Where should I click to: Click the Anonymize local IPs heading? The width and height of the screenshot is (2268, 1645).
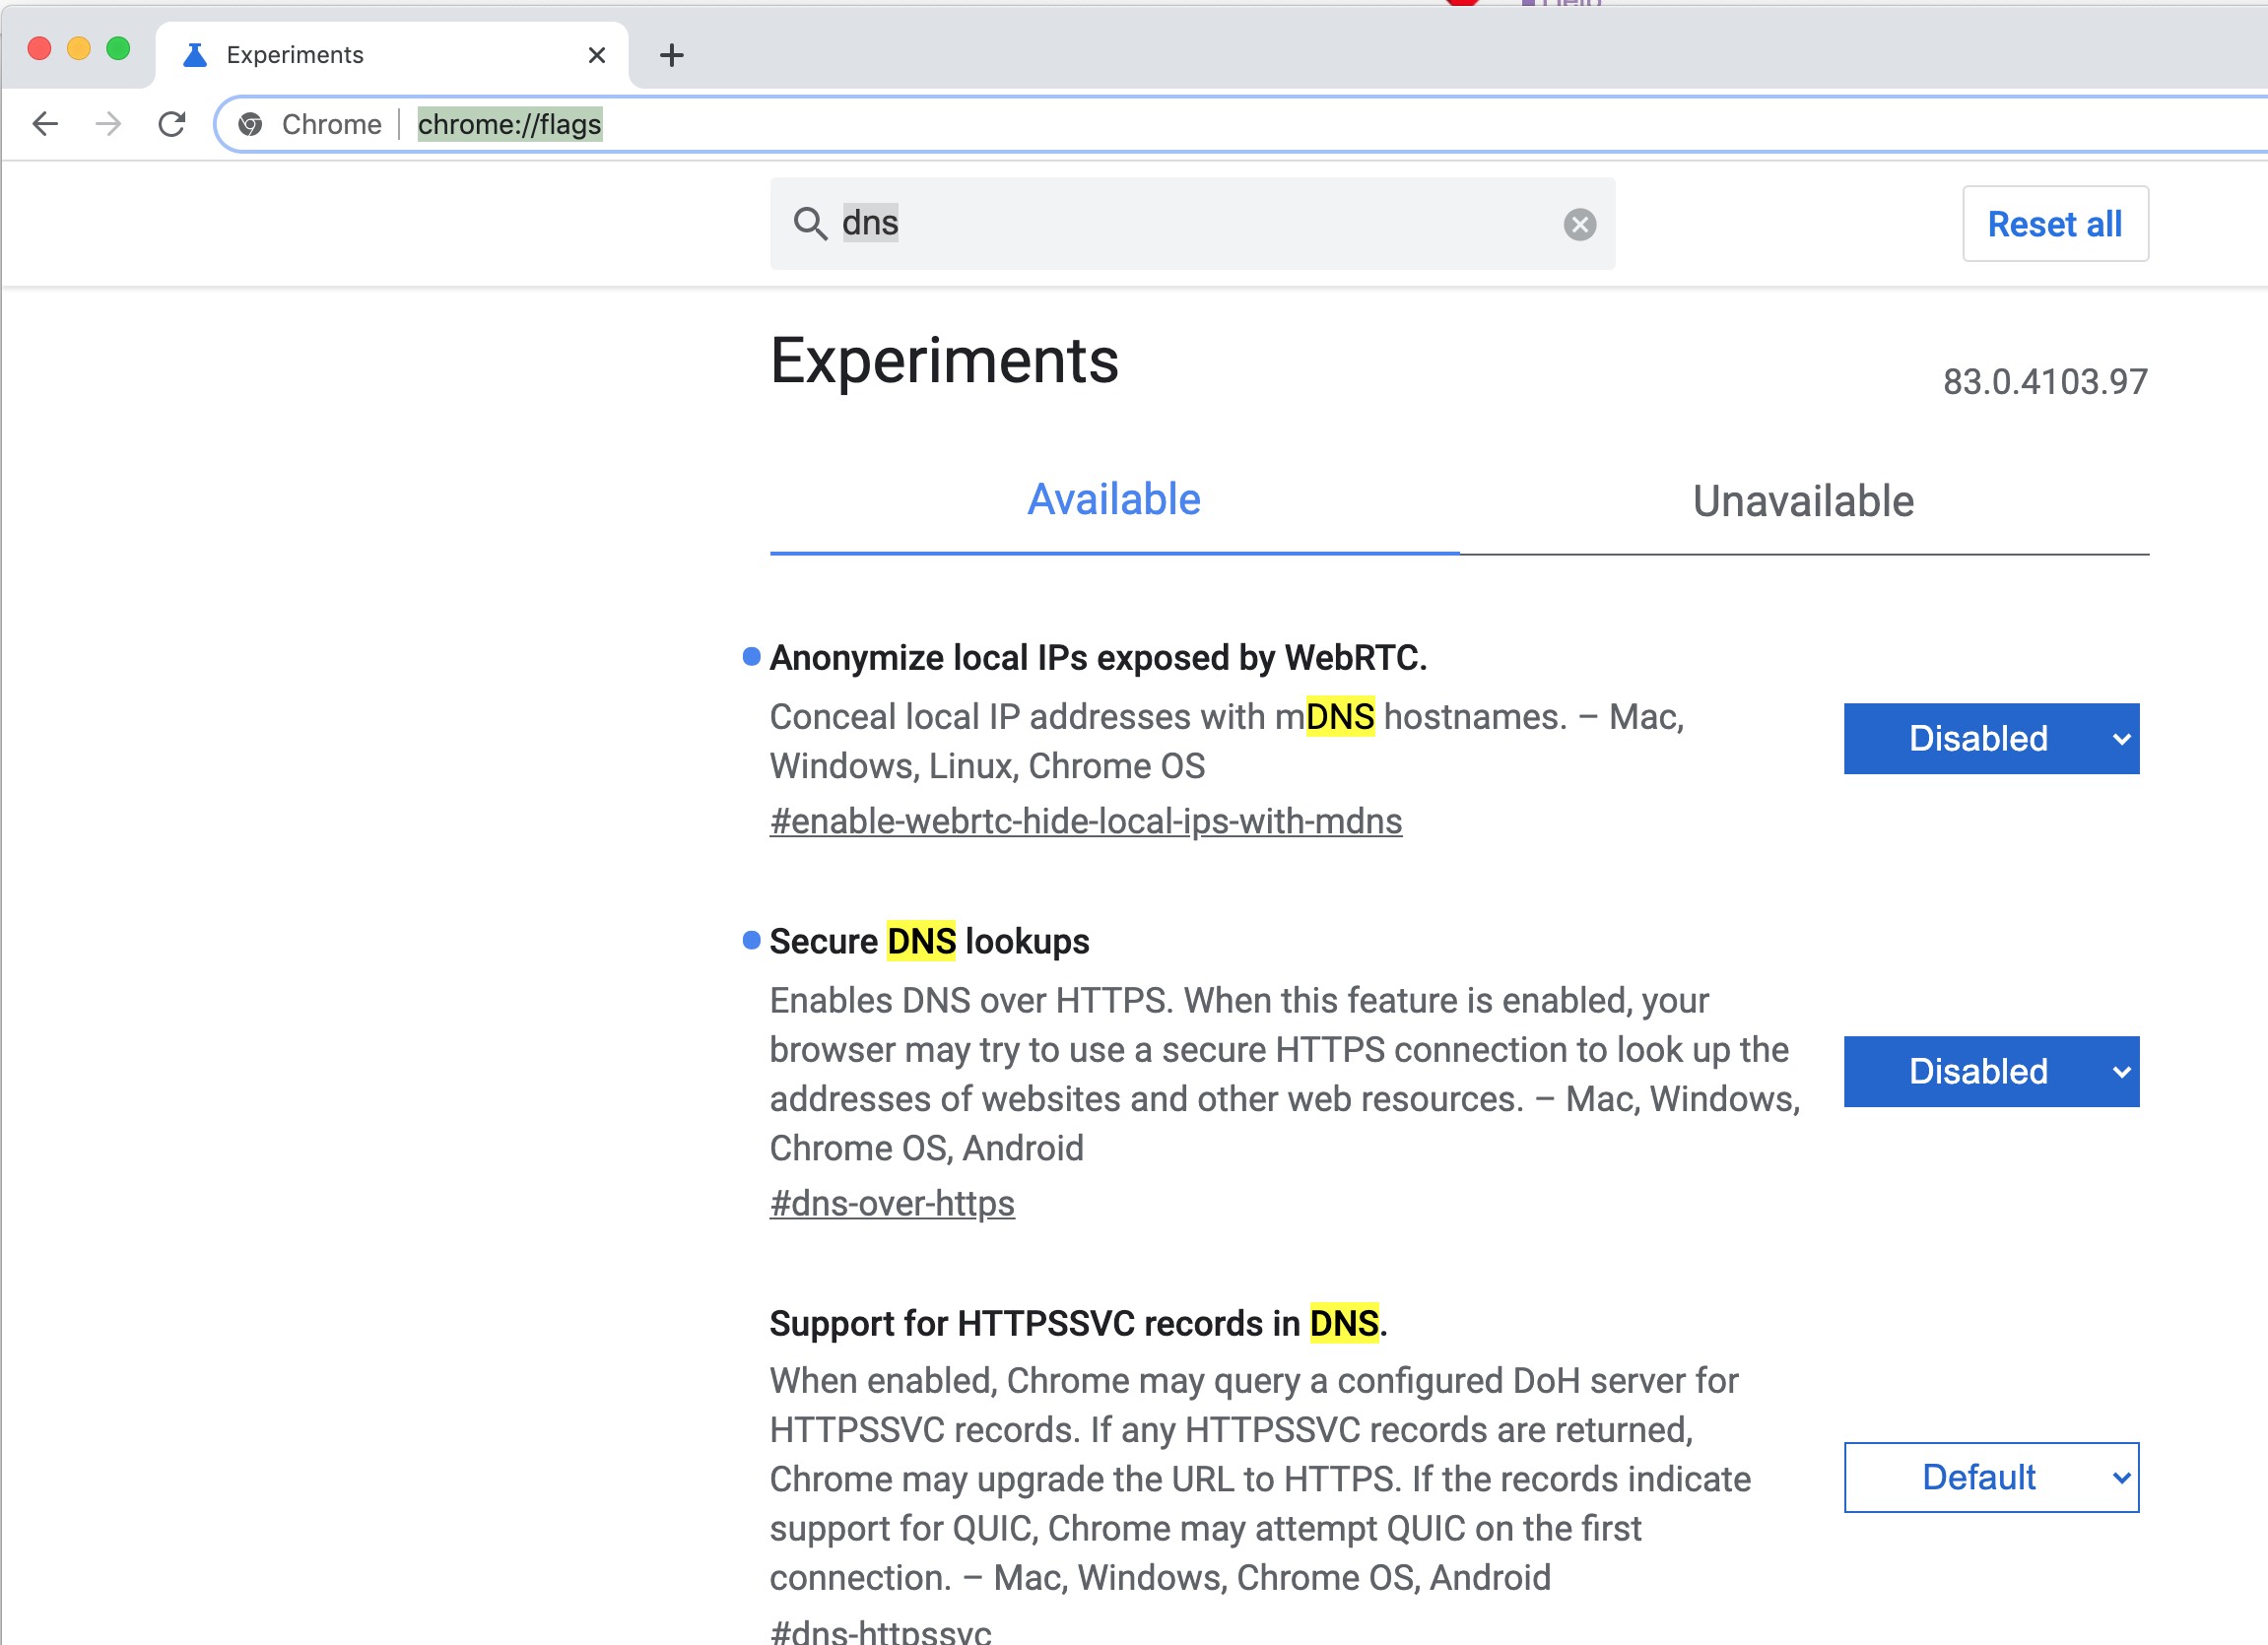coord(1098,658)
